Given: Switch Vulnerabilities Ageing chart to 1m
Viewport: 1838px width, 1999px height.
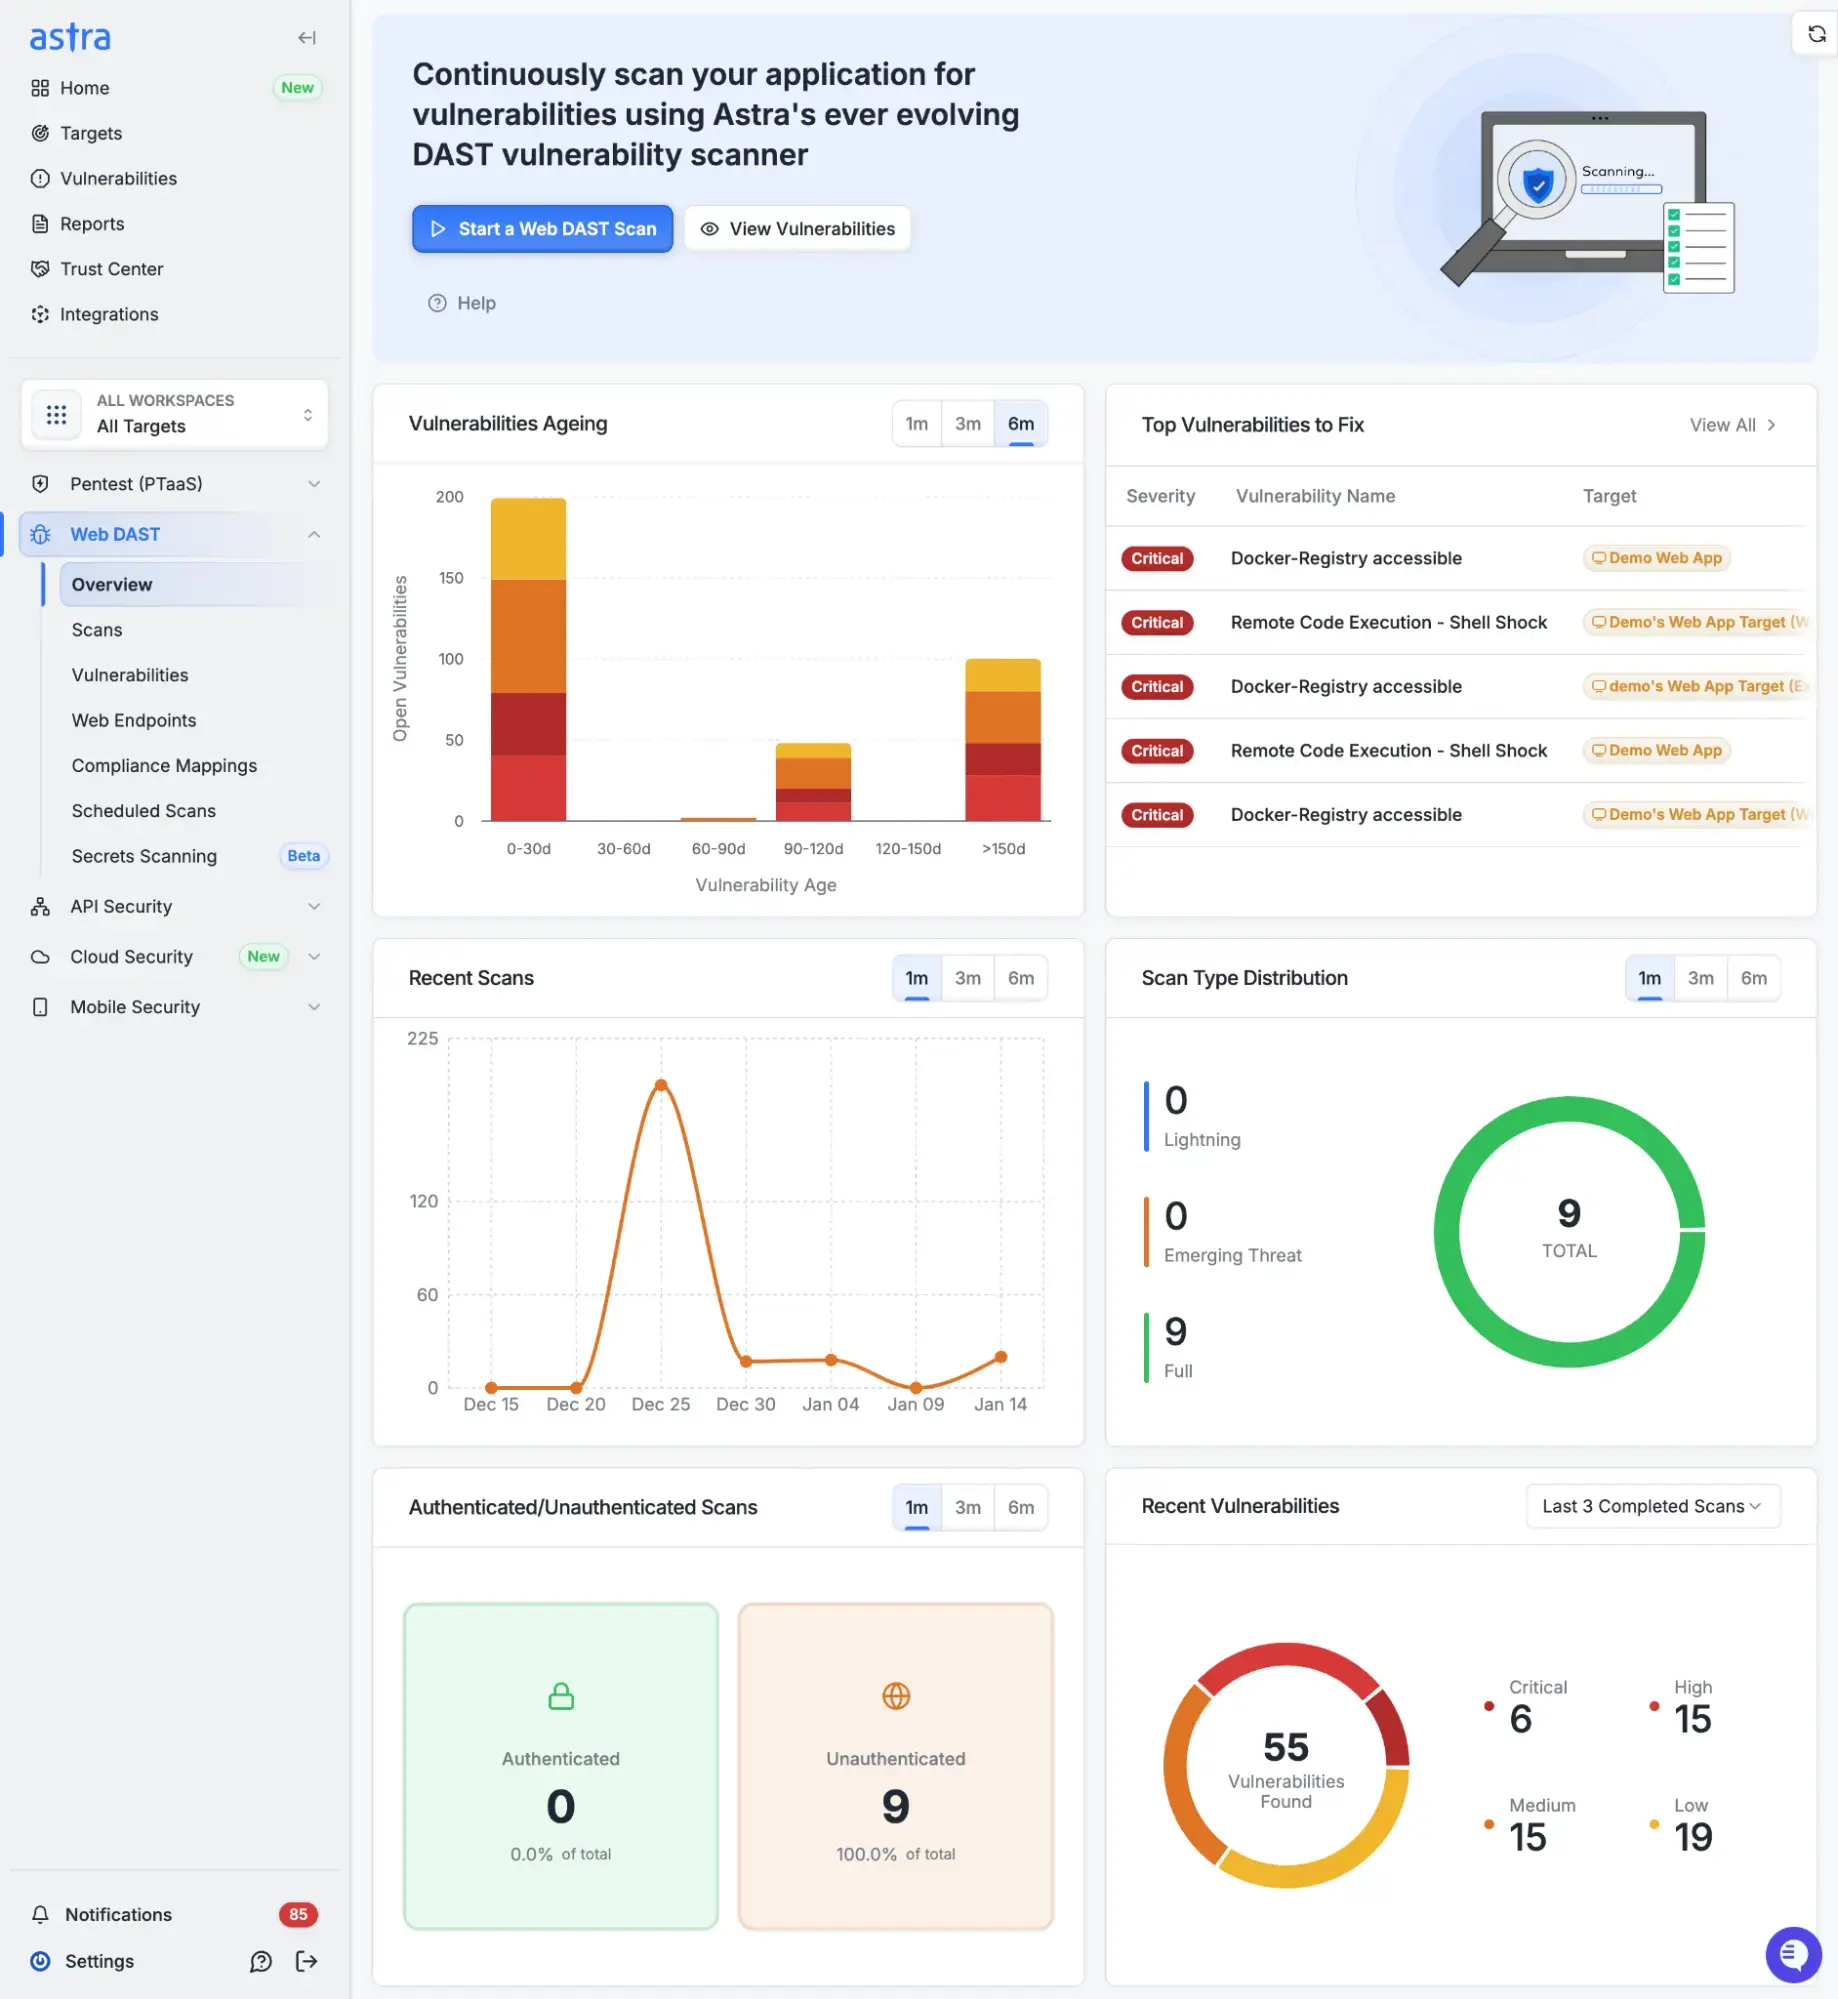Looking at the screenshot, I should 916,423.
